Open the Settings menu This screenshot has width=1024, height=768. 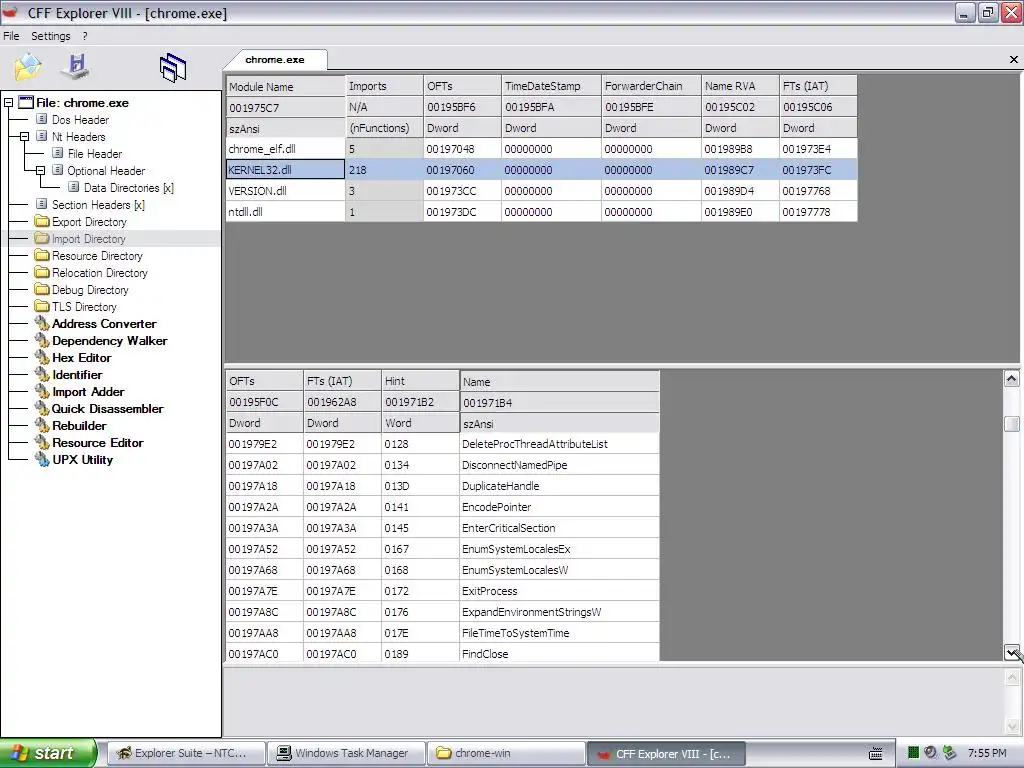(x=50, y=36)
